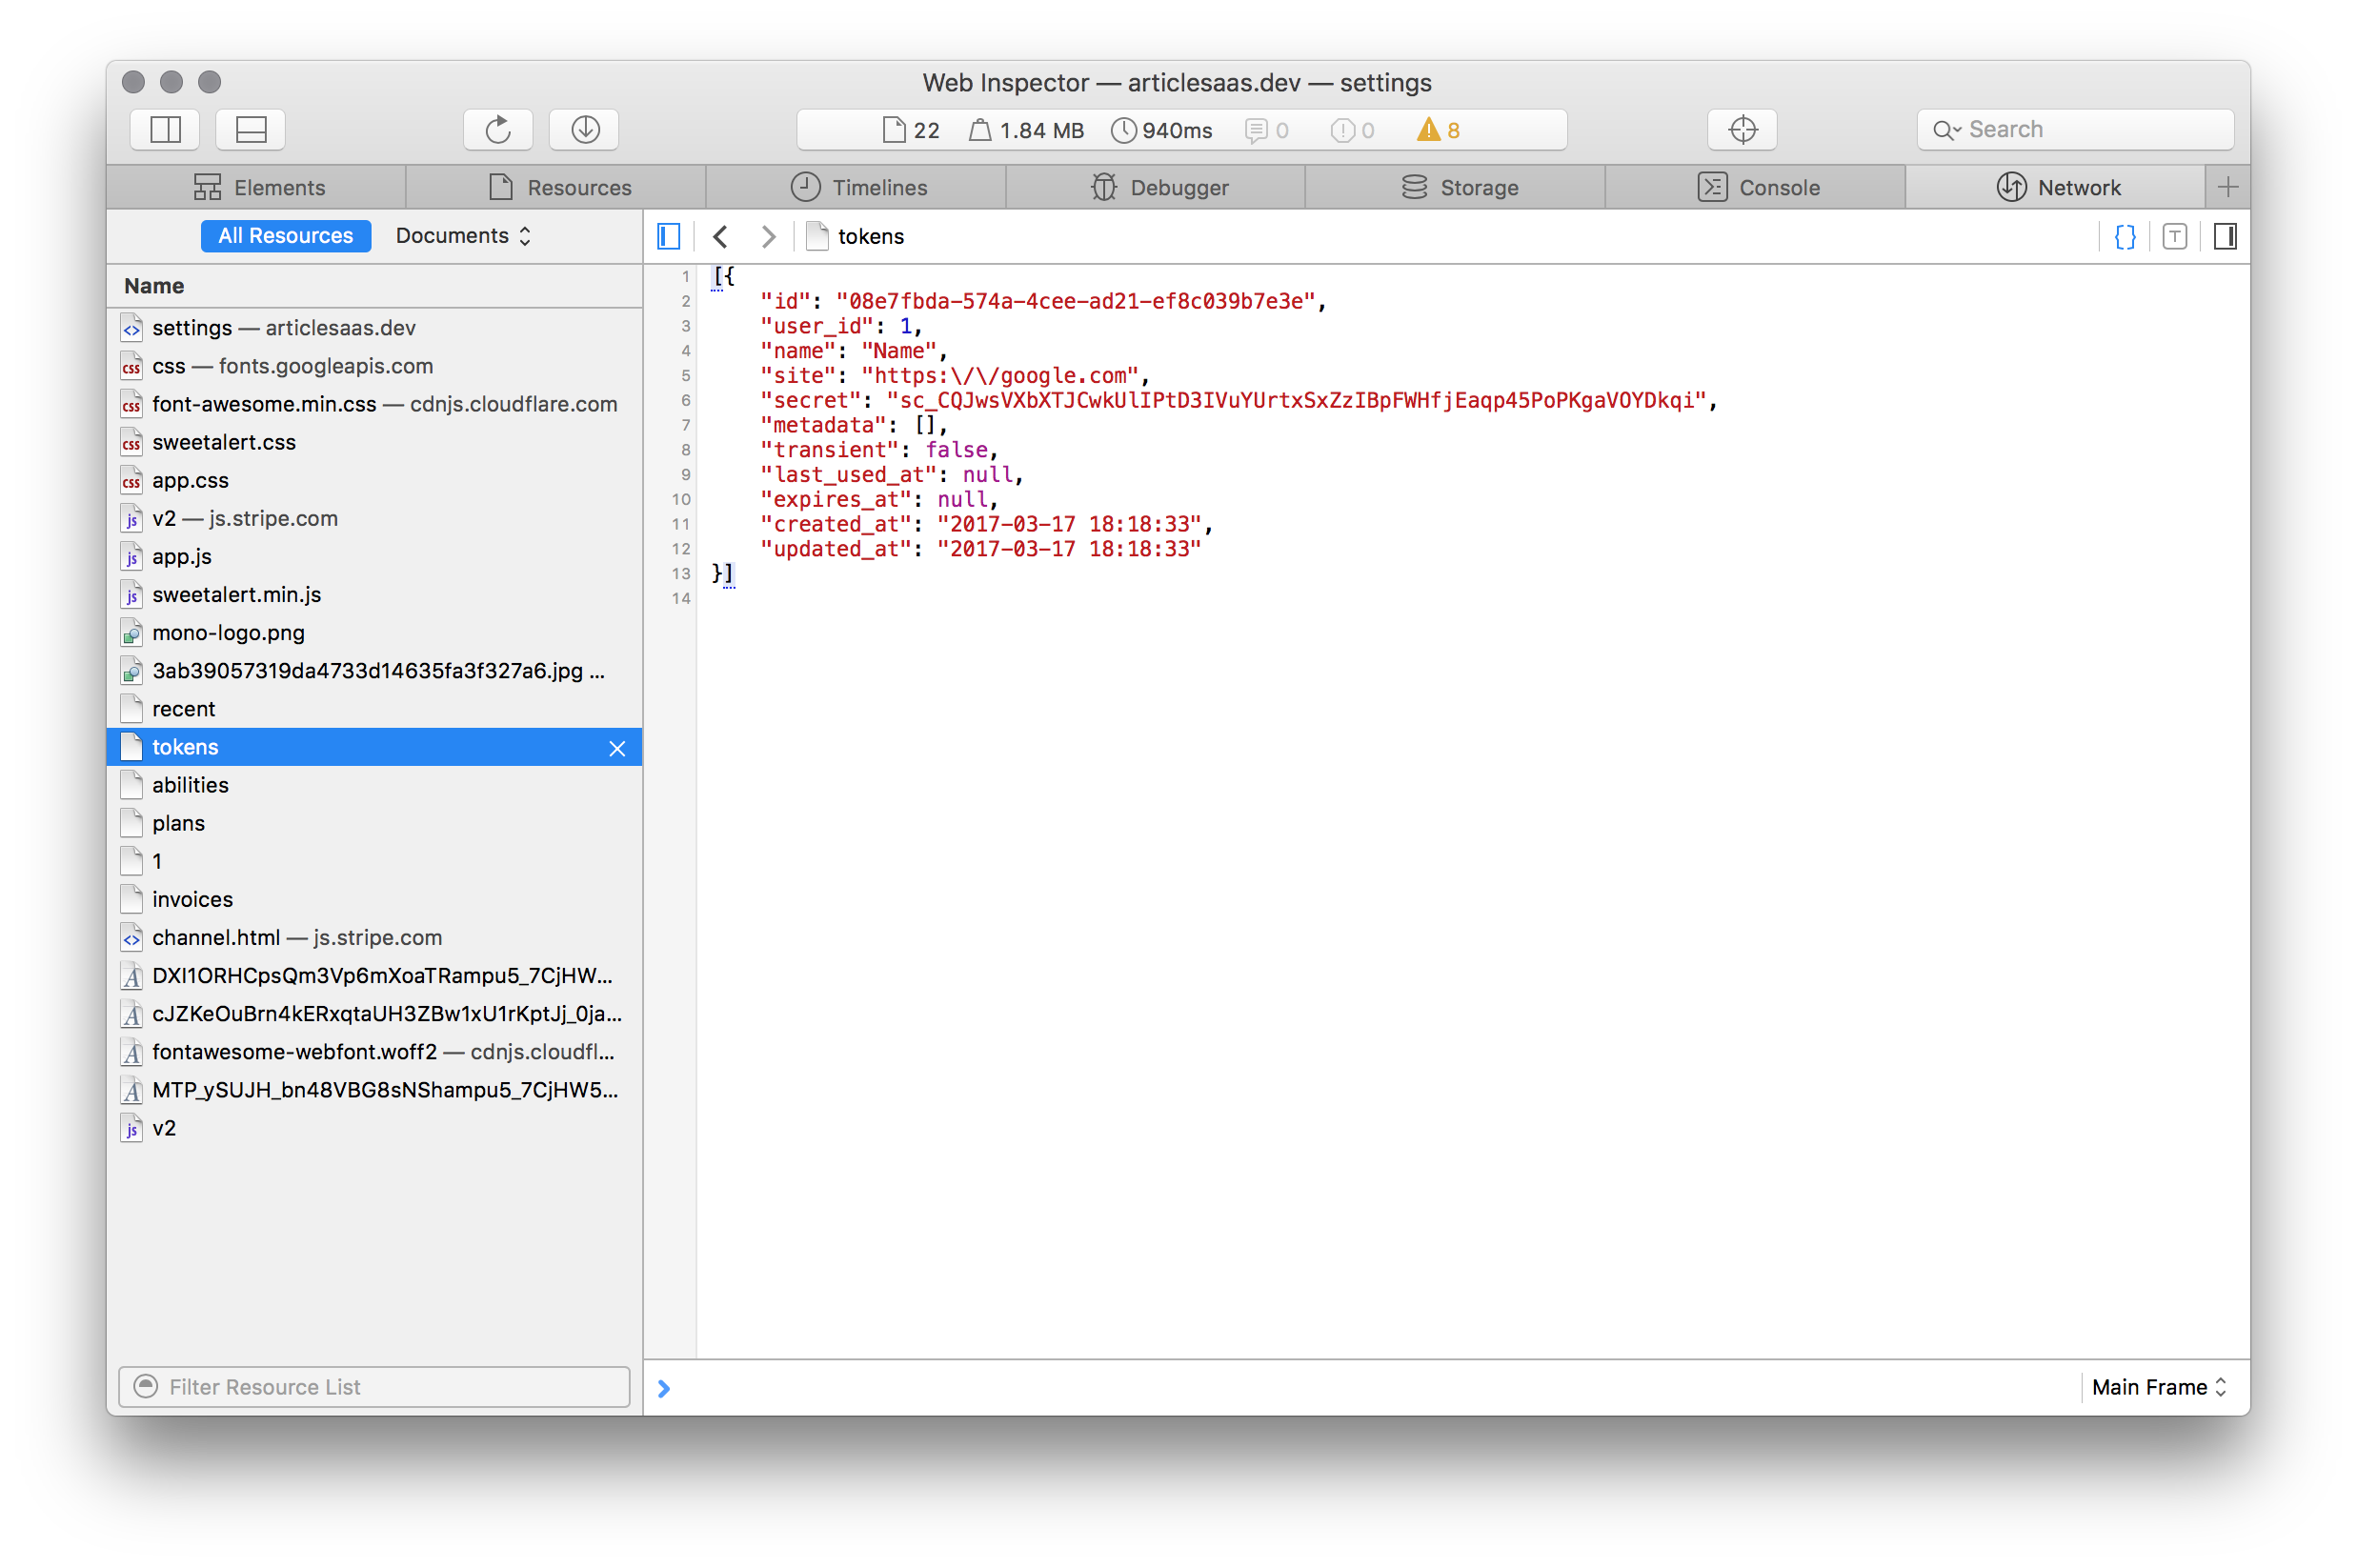Toggle pretty print curly braces button
2357x1568 pixels.
pyautogui.click(x=2125, y=237)
